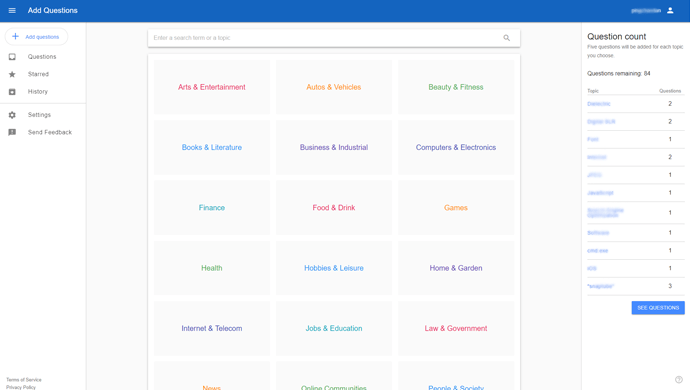Click the 'Add Questions' page title
Viewport: 690px width, 390px height.
(53, 10)
